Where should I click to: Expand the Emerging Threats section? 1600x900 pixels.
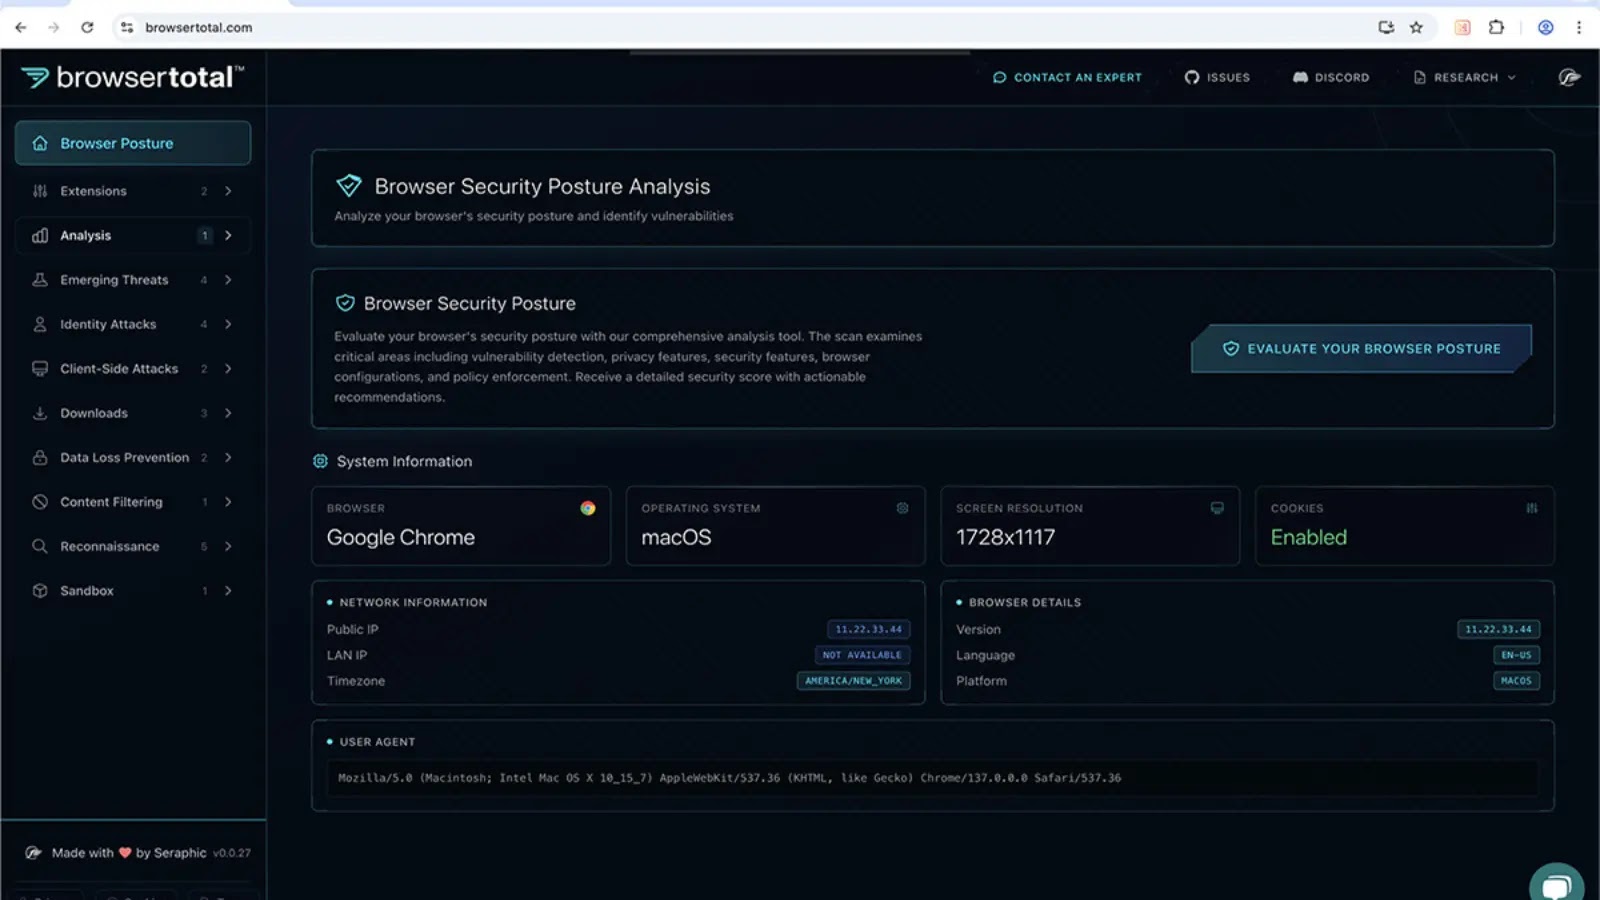tap(114, 279)
